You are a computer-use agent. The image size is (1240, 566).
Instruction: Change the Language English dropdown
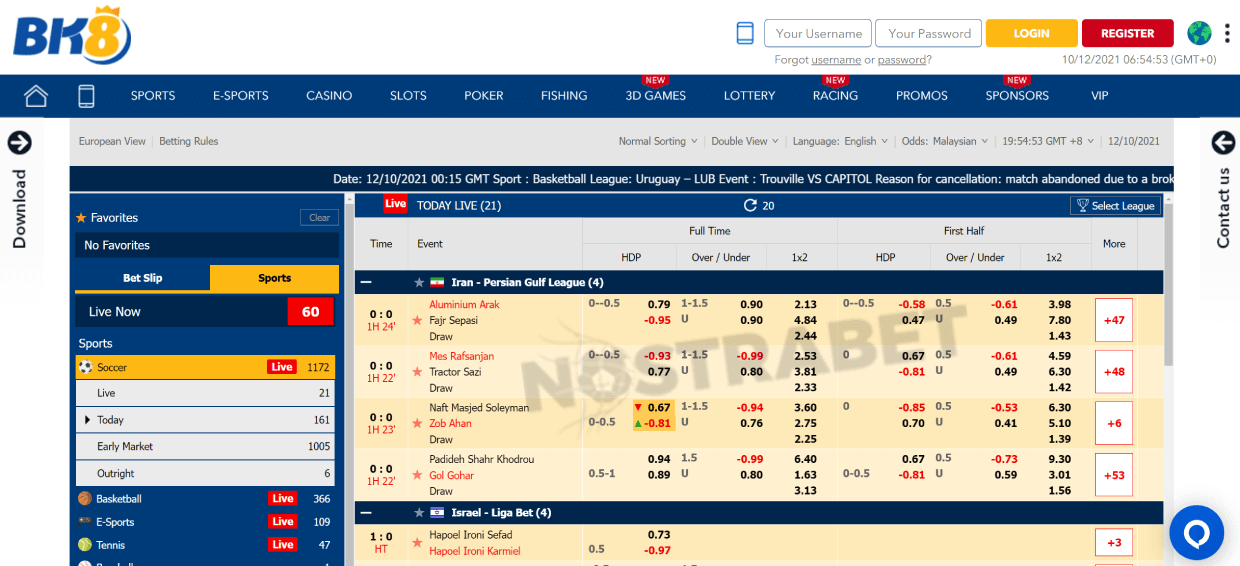point(839,141)
